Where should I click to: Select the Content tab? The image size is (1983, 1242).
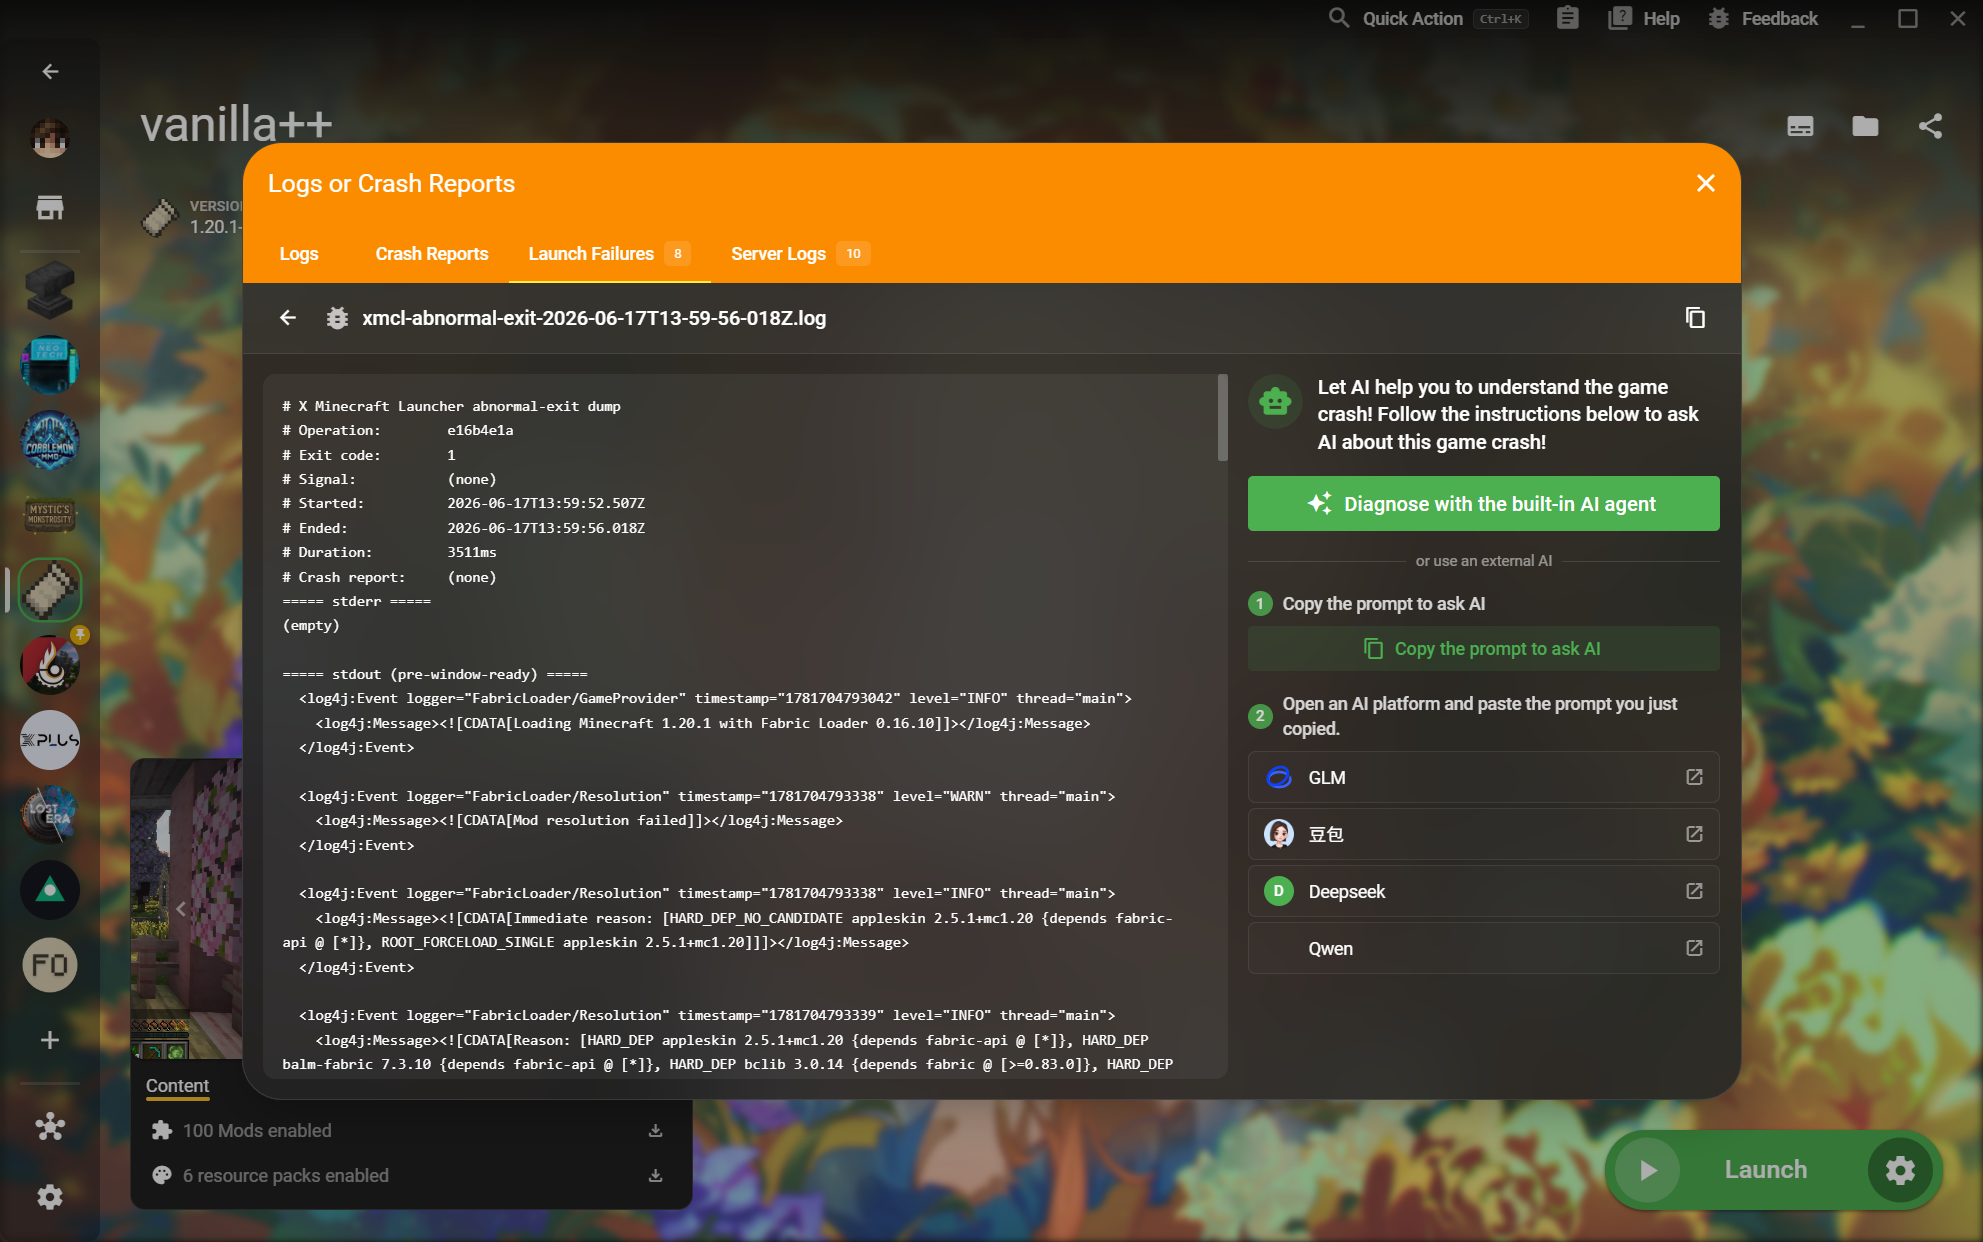point(177,1086)
